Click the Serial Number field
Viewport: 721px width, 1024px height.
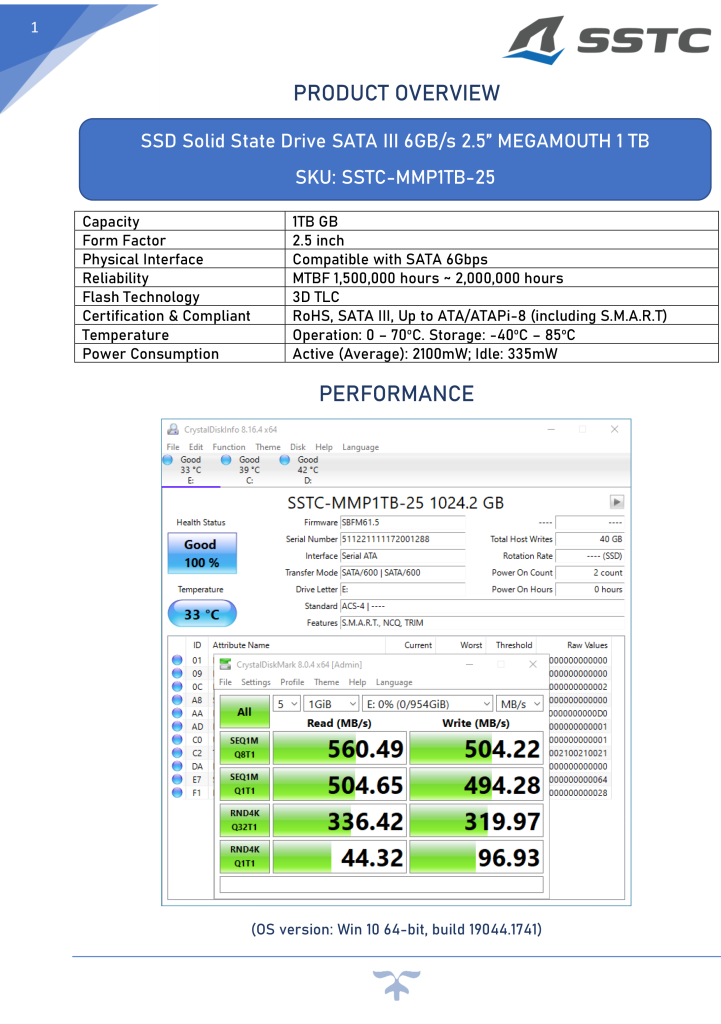[x=403, y=539]
